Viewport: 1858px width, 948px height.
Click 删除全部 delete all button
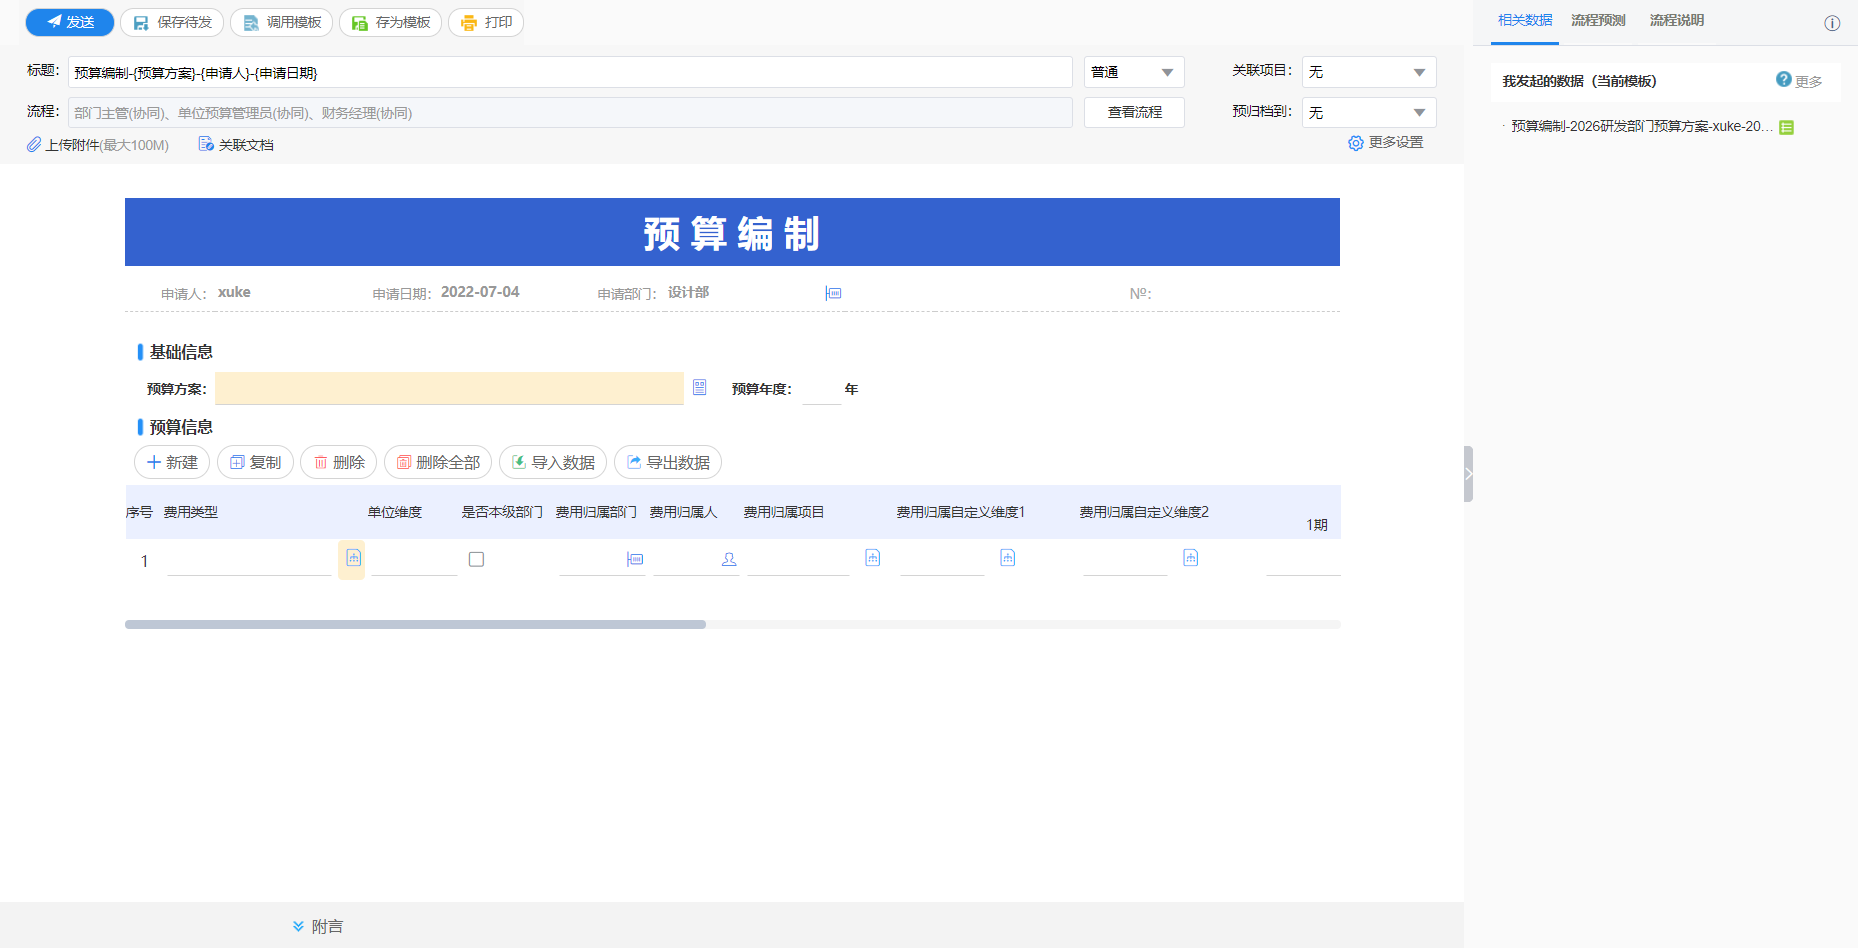pos(438,462)
